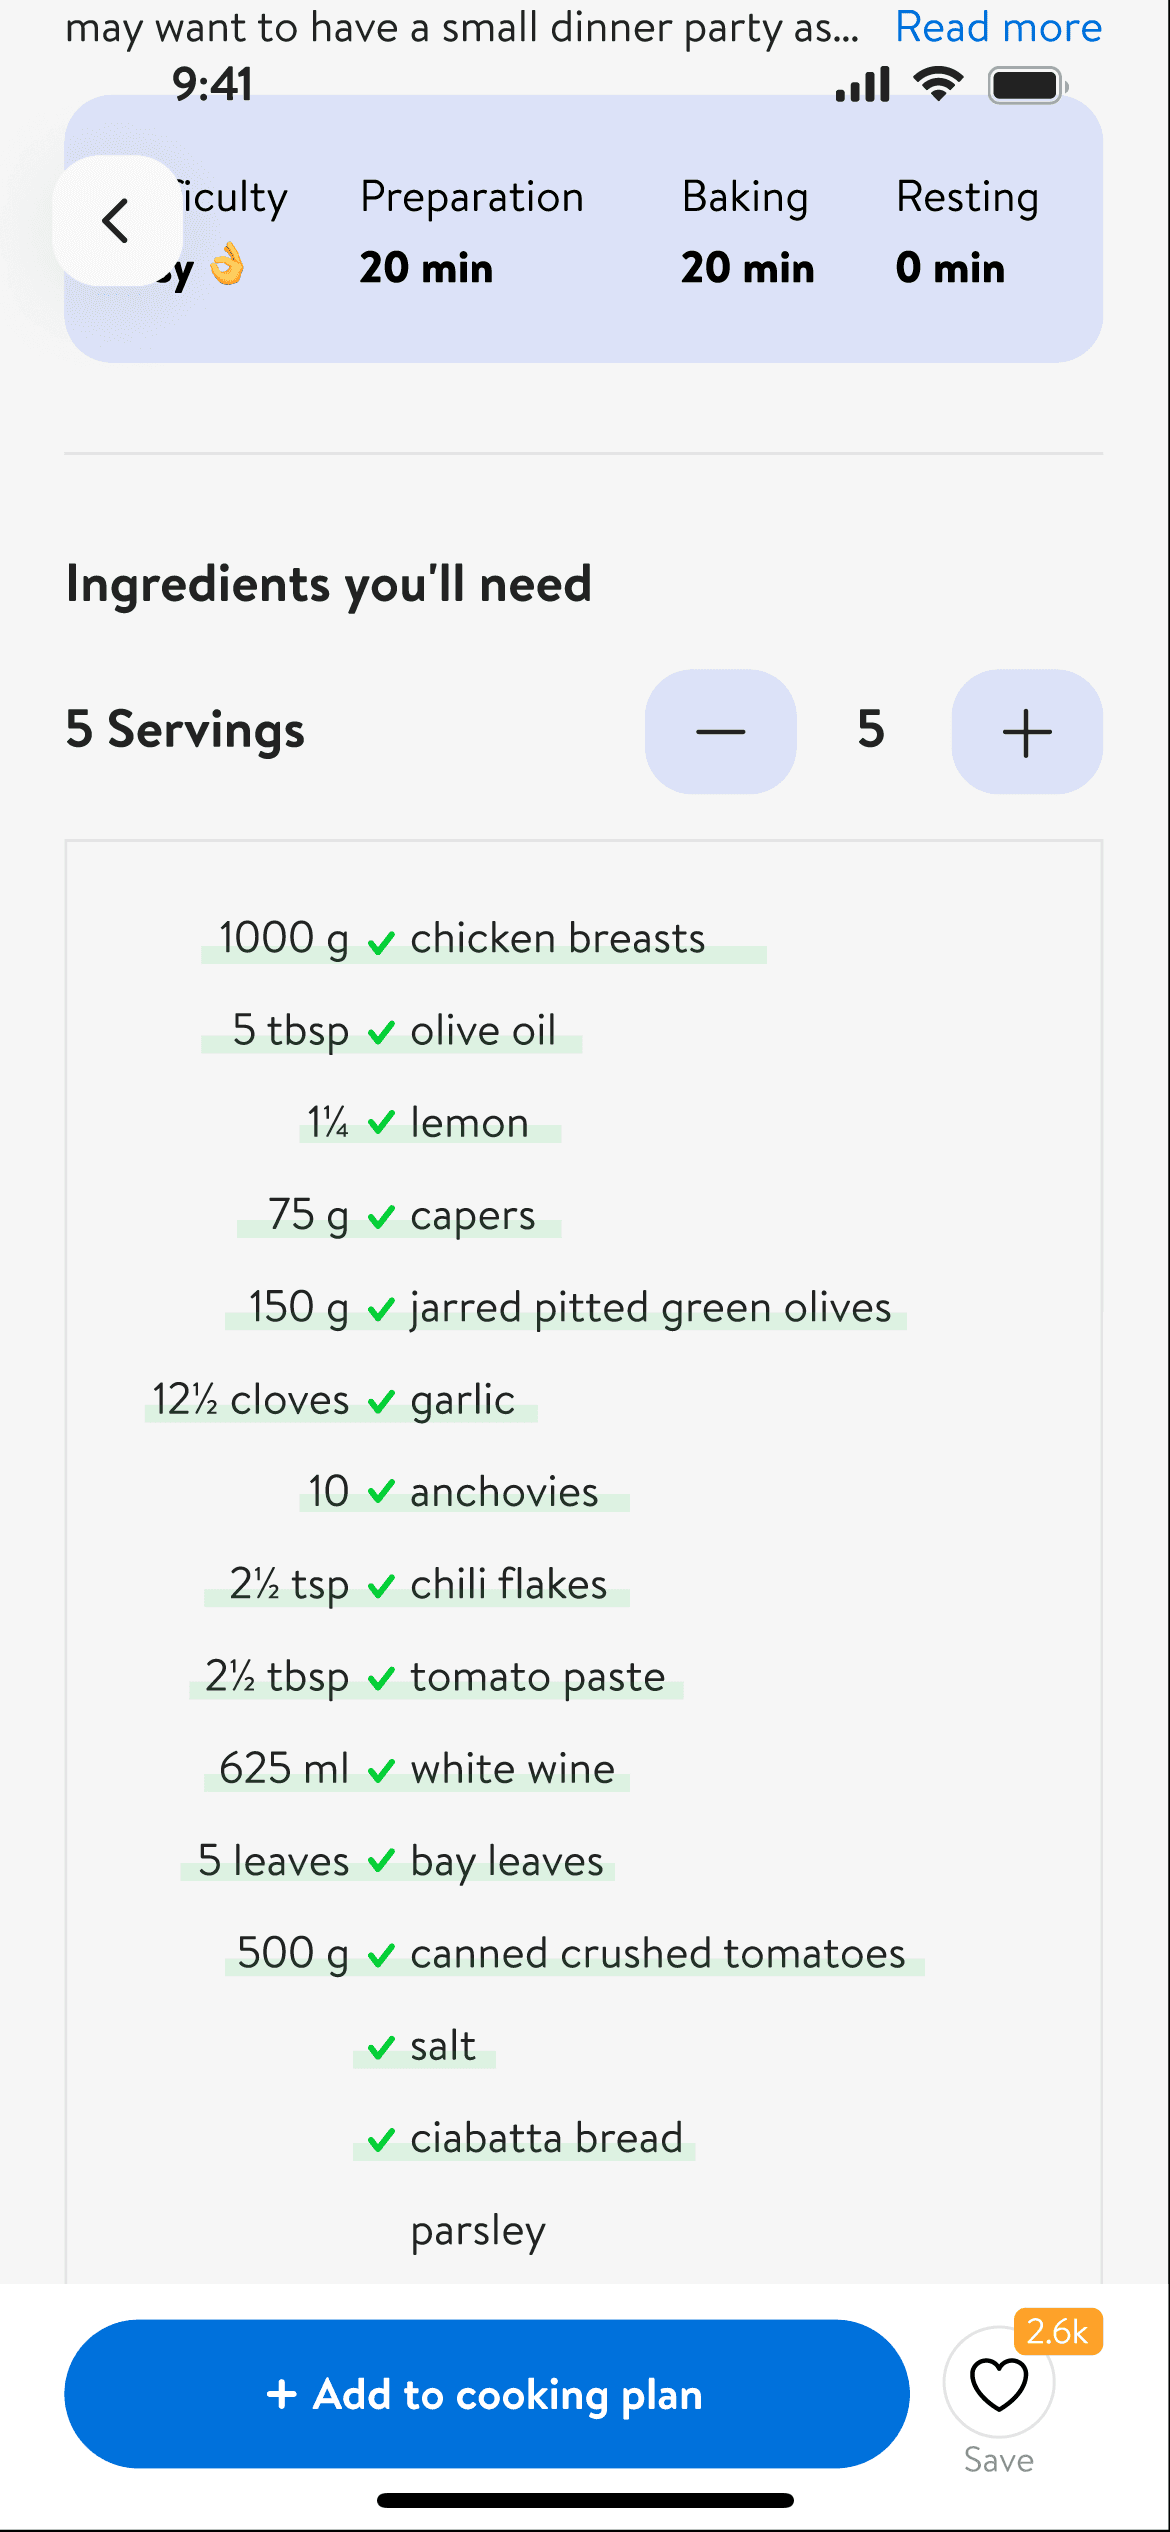Tap the Baking 20 min info
This screenshot has width=1170, height=2532.
747,232
